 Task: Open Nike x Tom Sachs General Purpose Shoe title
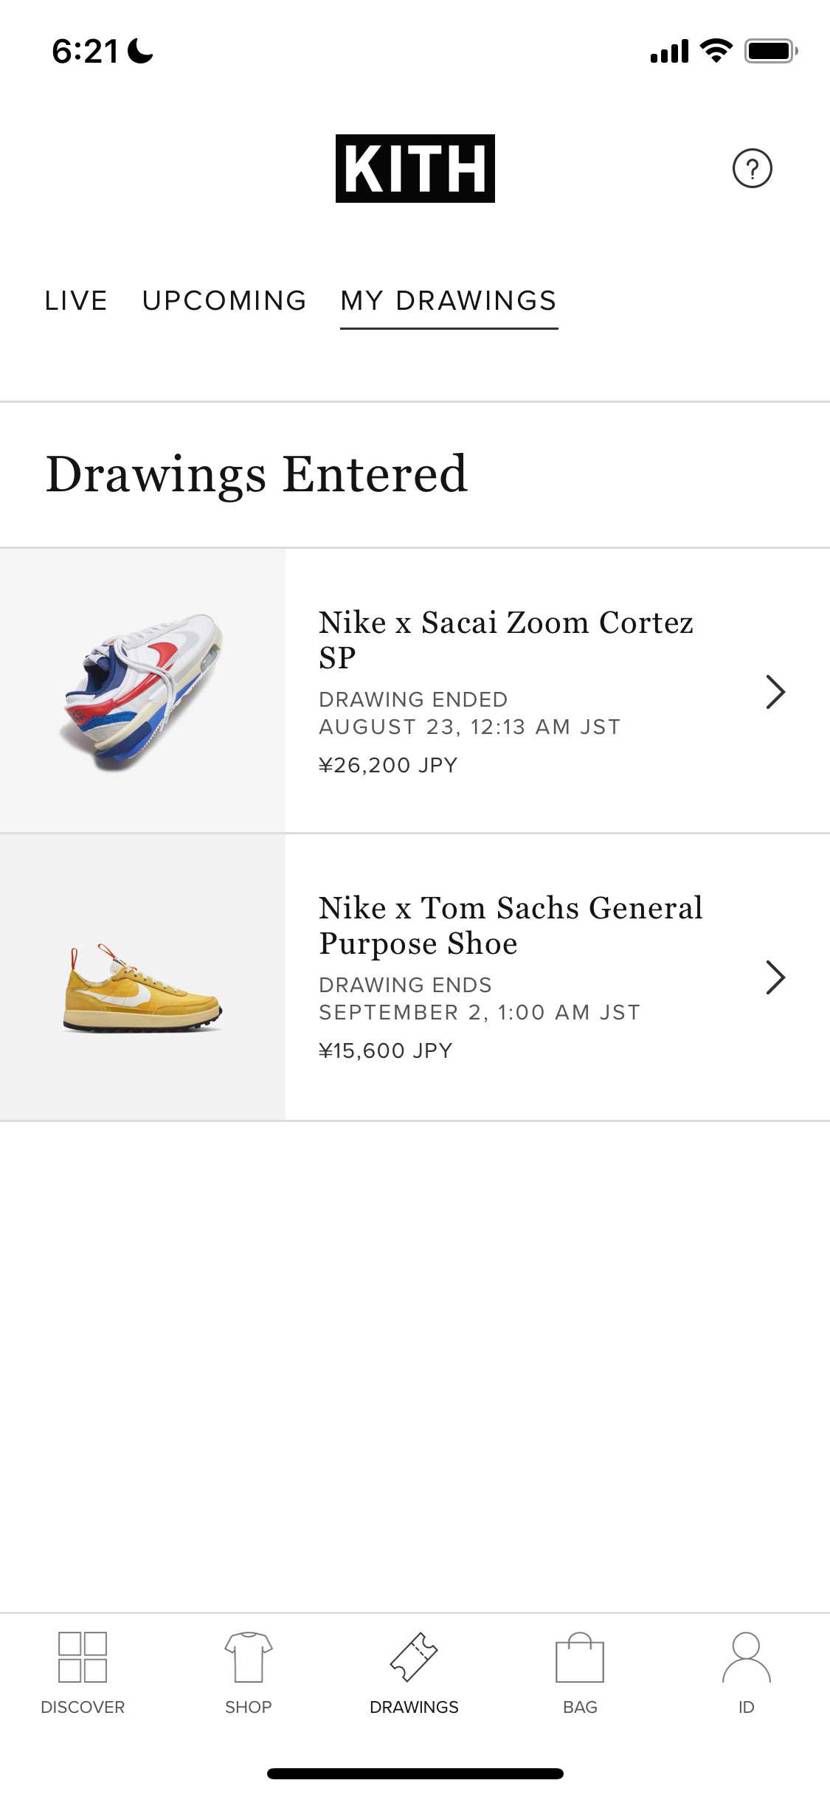pyautogui.click(x=510, y=925)
